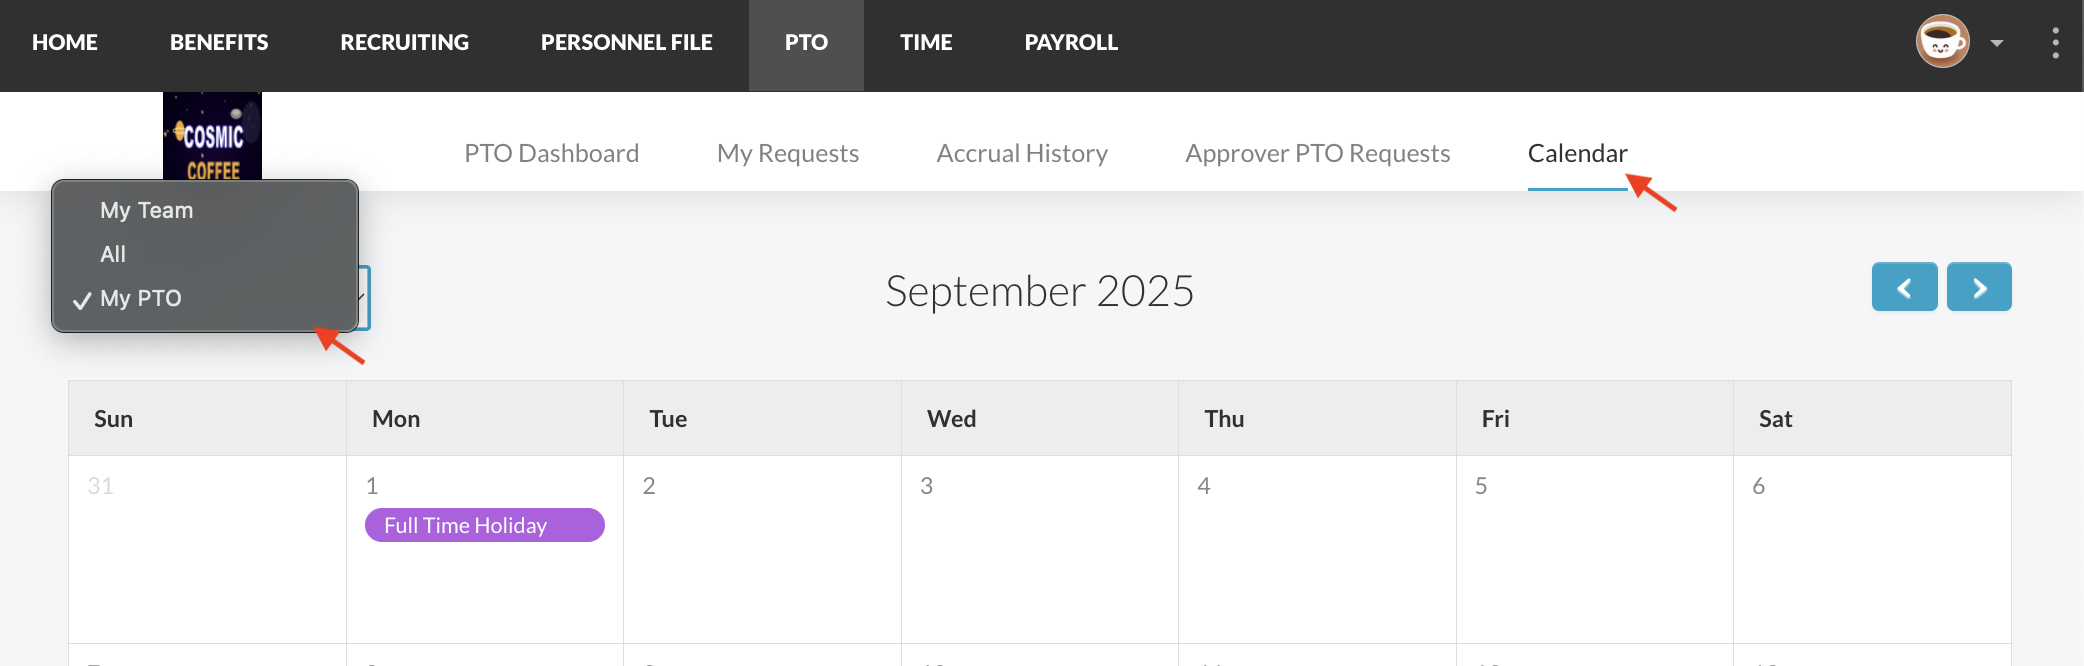Image resolution: width=2084 pixels, height=666 pixels.
Task: Choose All in the calendar filter dropdown
Action: coord(113,254)
